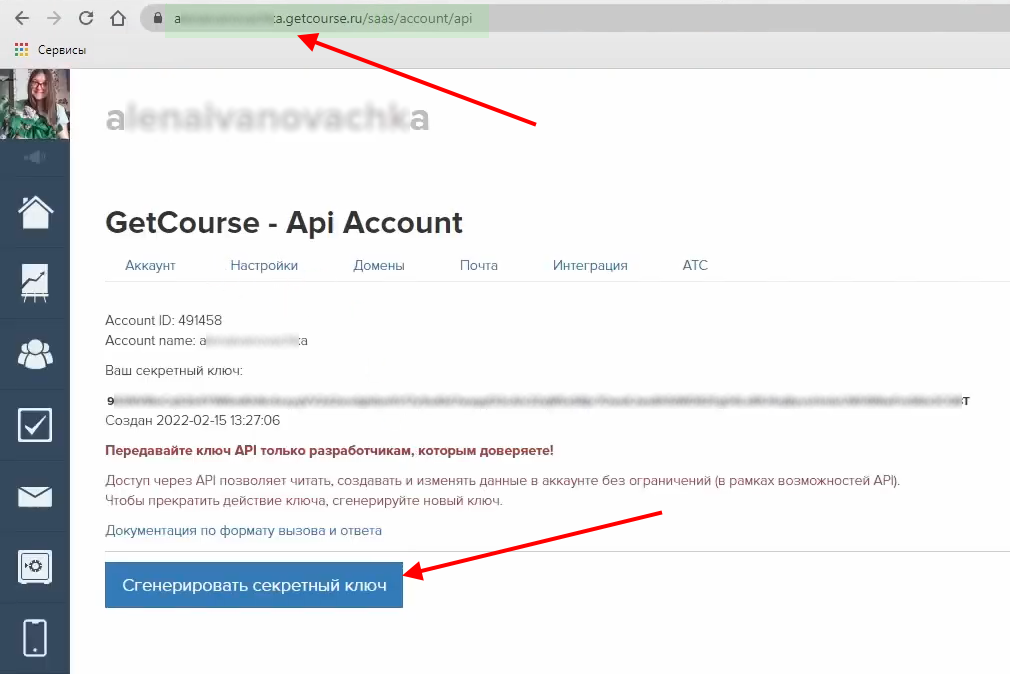Click the profile photo in the sidebar
Screen dimensions: 1010x674
(x=35, y=104)
